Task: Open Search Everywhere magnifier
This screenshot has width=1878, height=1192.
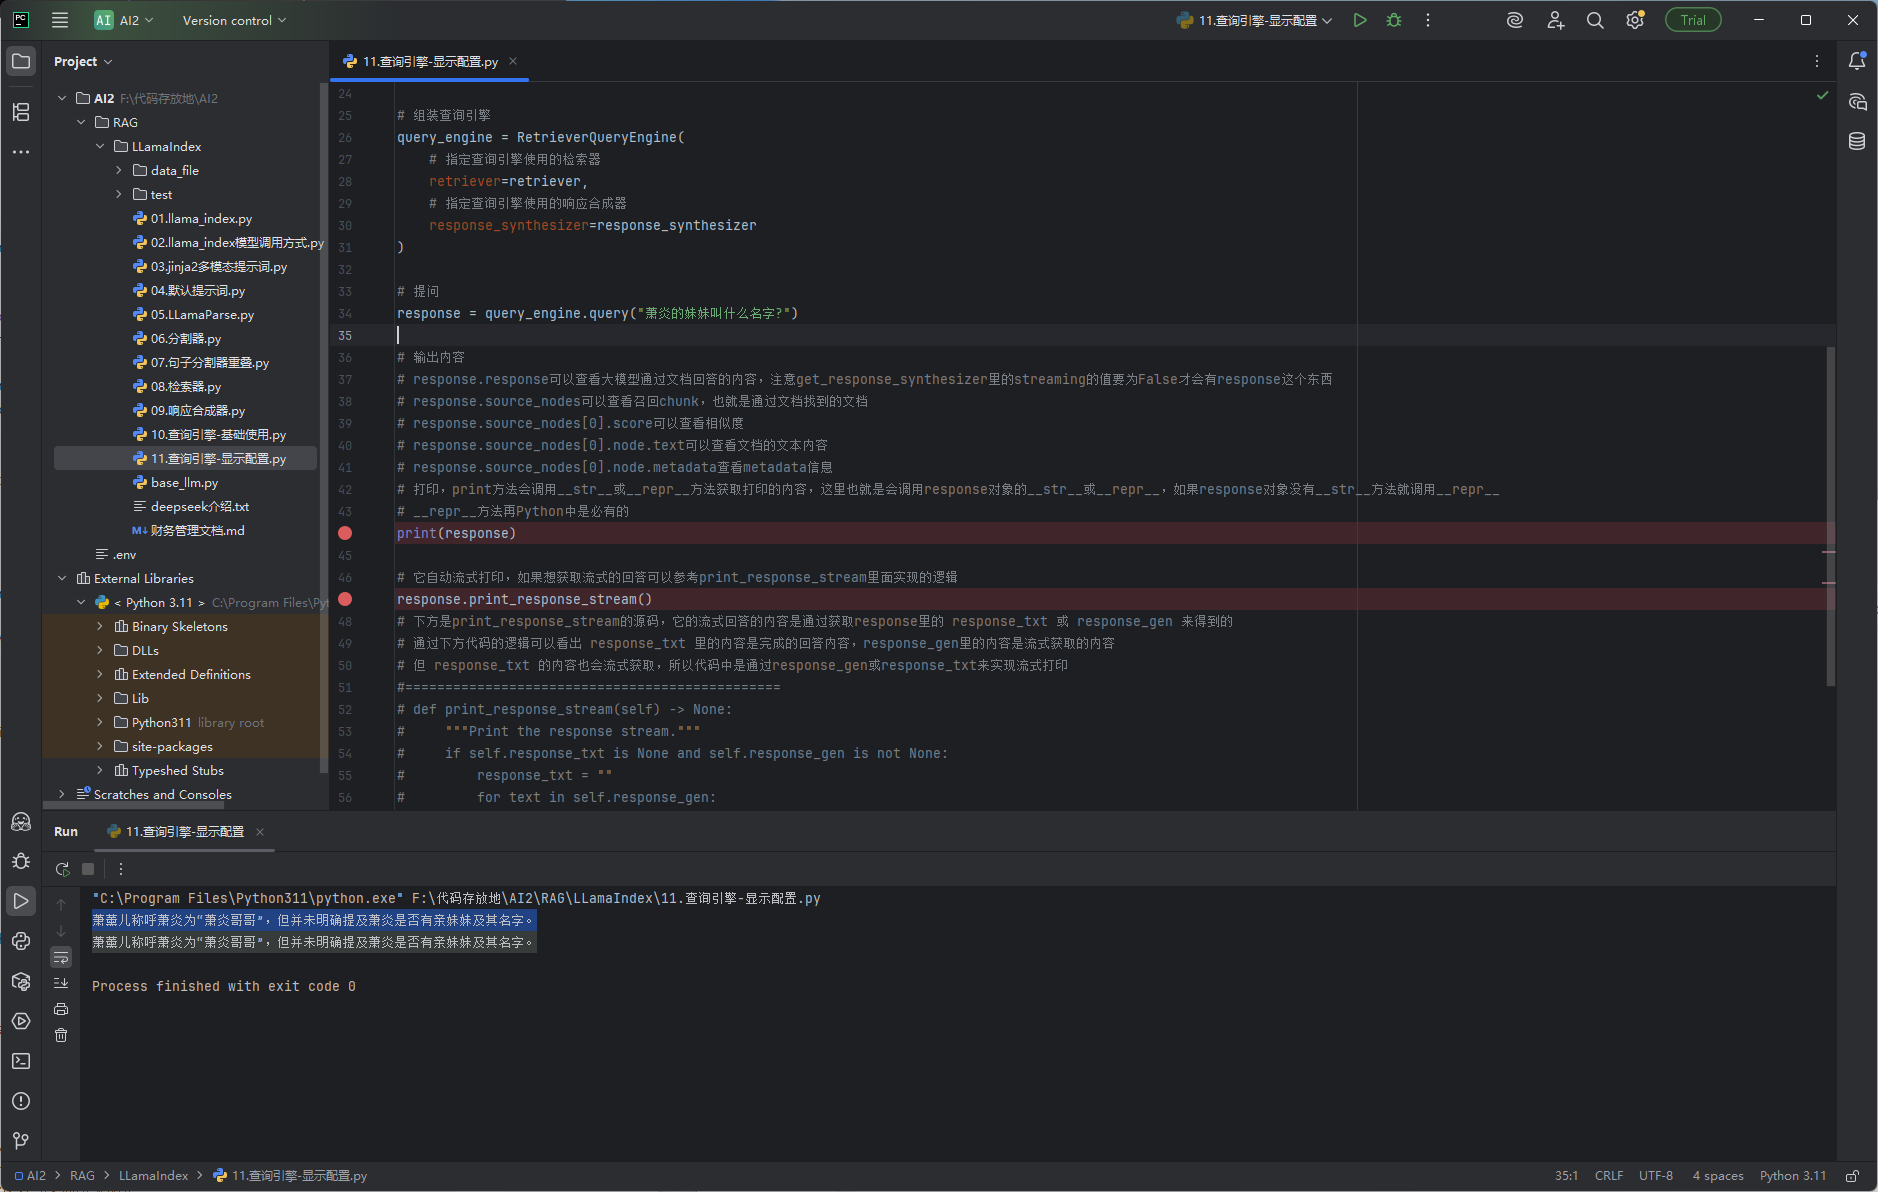Action: [1595, 20]
